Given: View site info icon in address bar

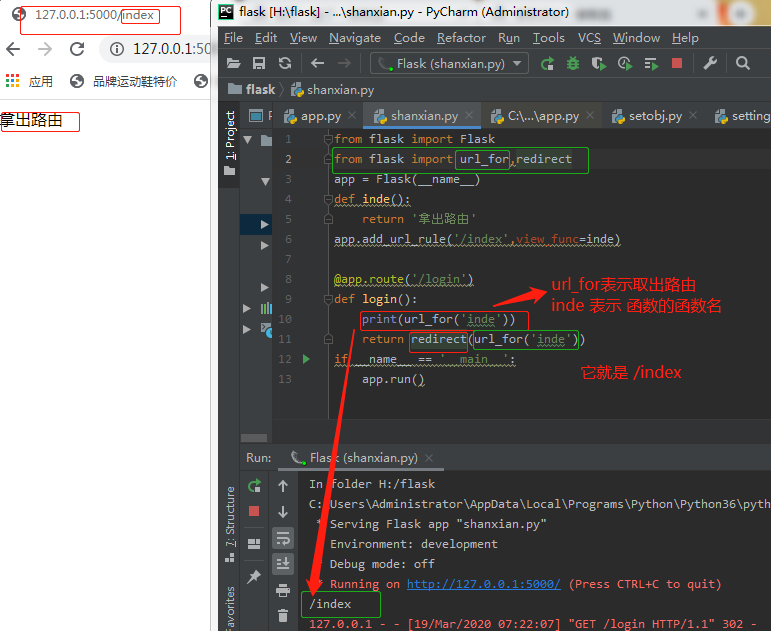Looking at the screenshot, I should point(117,49).
